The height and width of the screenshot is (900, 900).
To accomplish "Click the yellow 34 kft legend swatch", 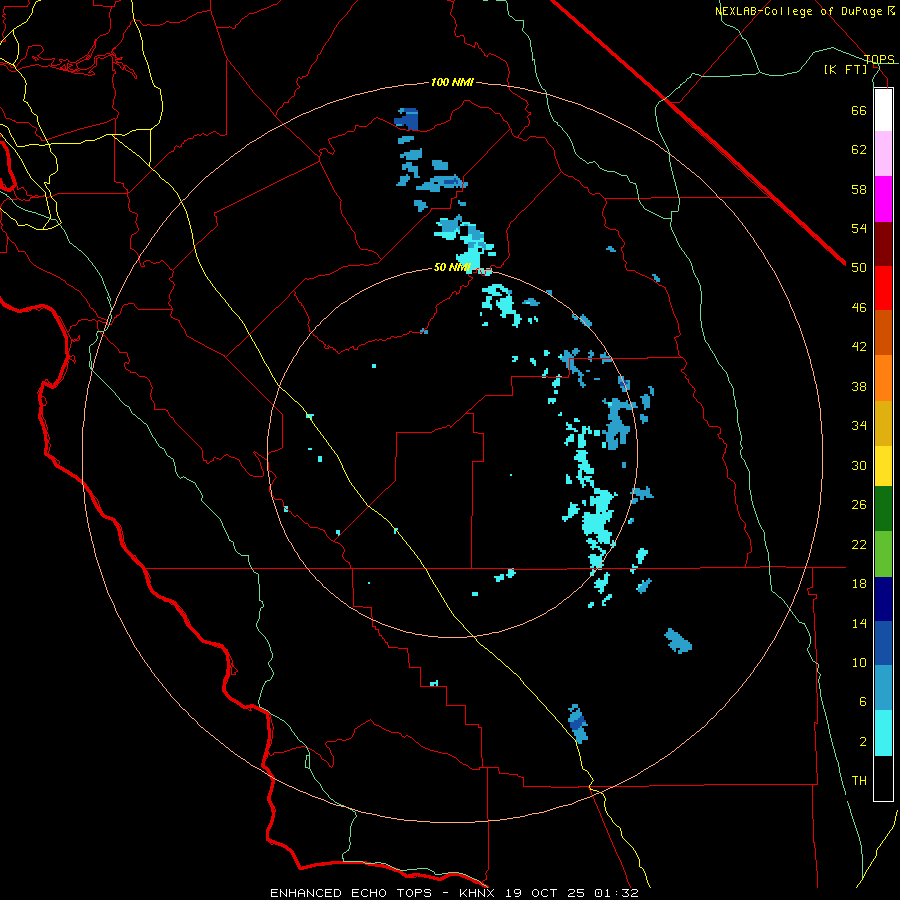I will point(883,466).
